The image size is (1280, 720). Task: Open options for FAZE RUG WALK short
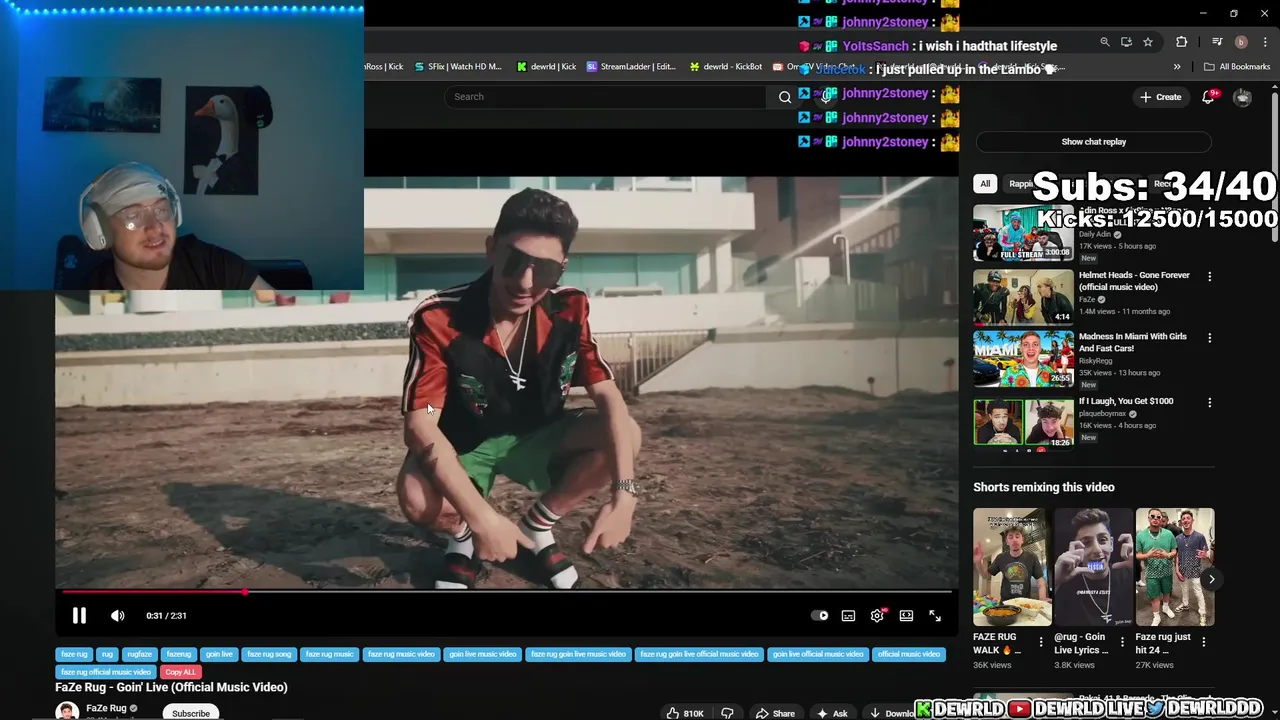pos(1040,642)
